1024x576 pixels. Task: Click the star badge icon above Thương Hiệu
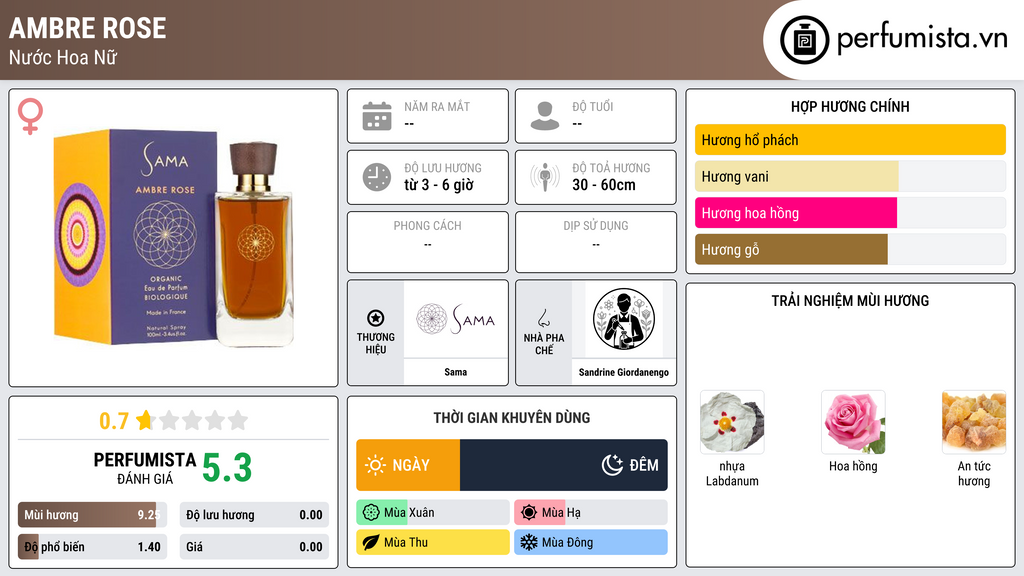[x=376, y=318]
